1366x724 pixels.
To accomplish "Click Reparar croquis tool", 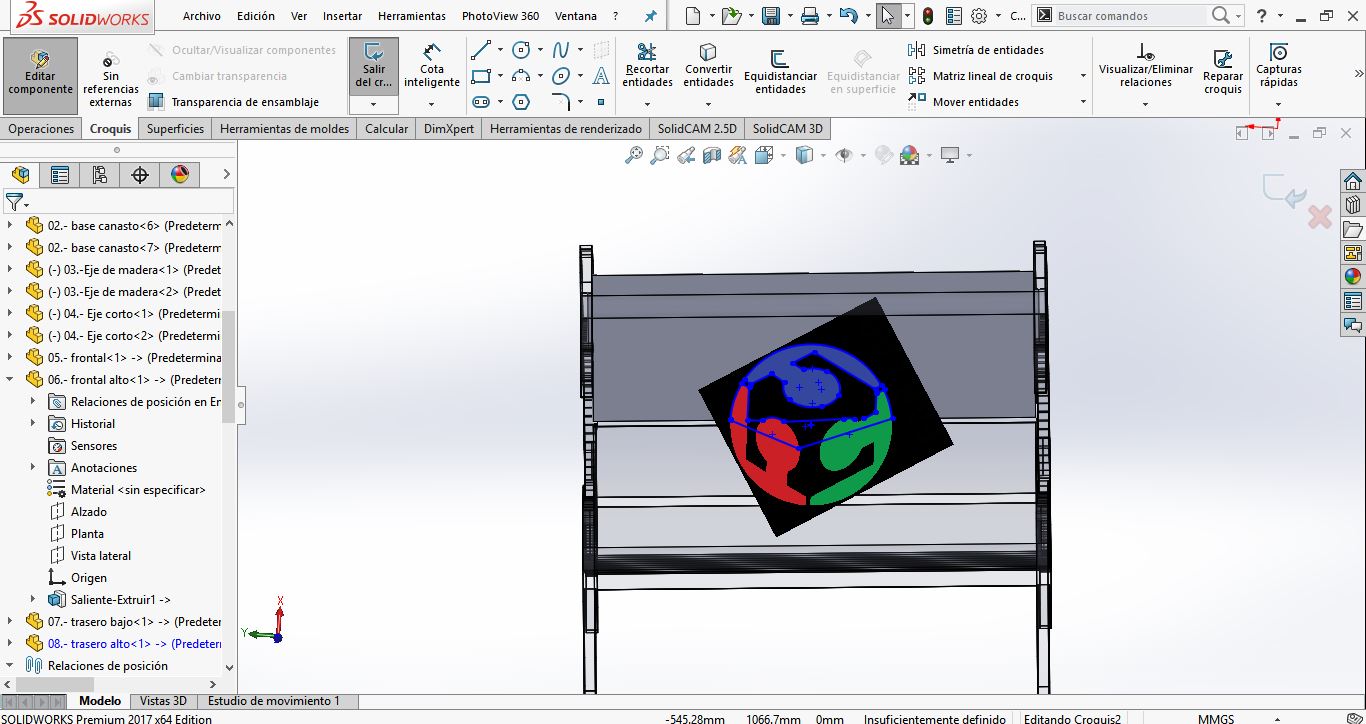I will 1223,72.
